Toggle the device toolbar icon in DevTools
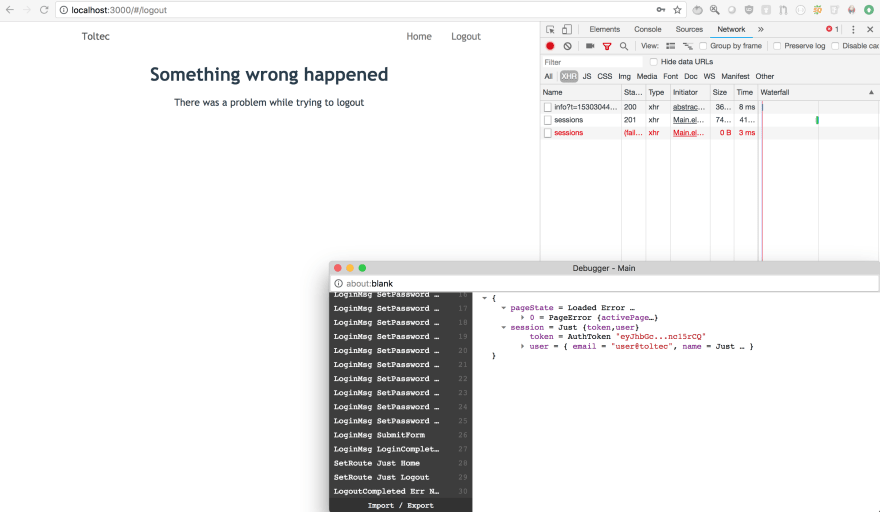The width and height of the screenshot is (880, 512). click(567, 29)
